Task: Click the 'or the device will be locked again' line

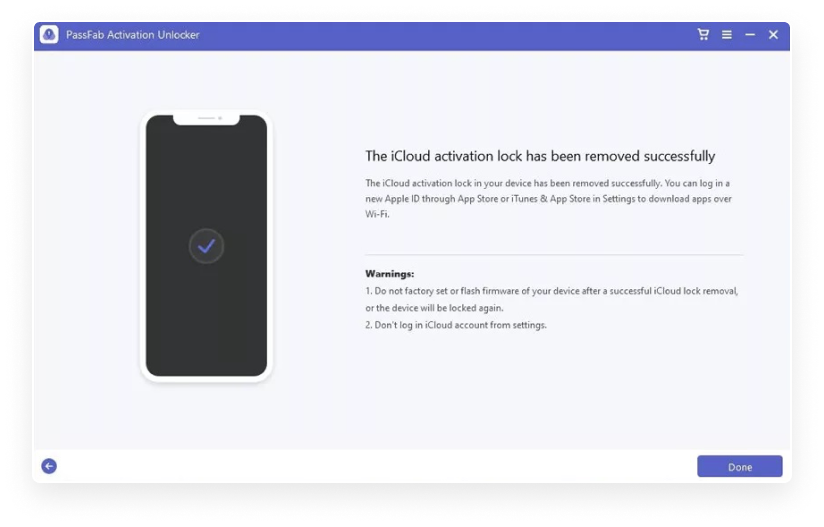Action: pos(434,308)
